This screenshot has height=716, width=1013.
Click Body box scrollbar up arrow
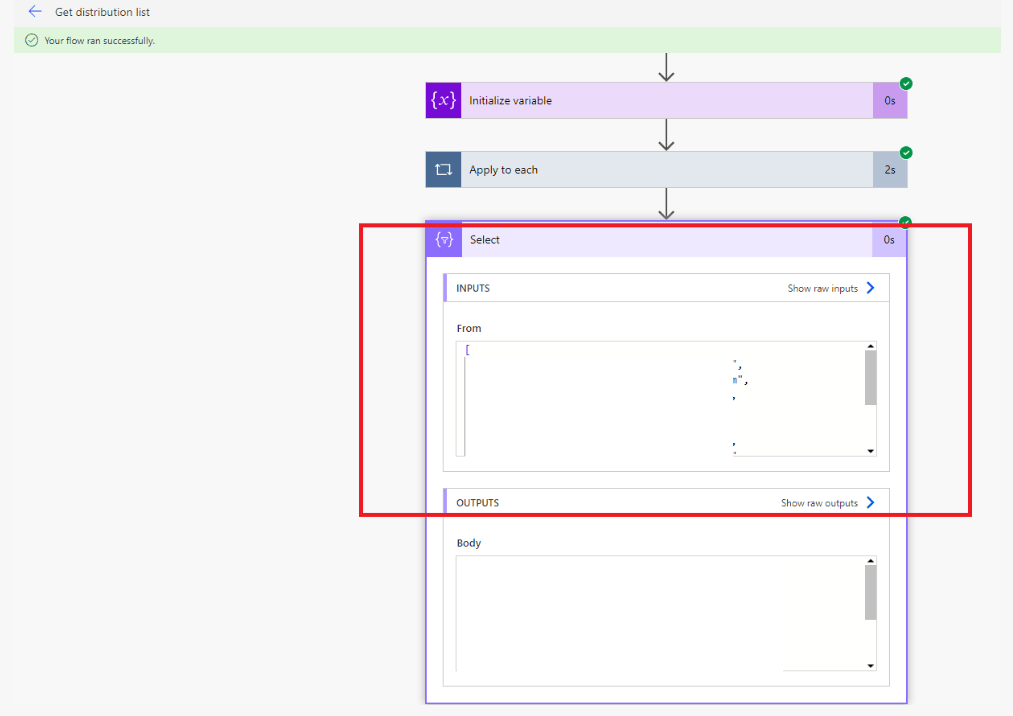tap(870, 561)
